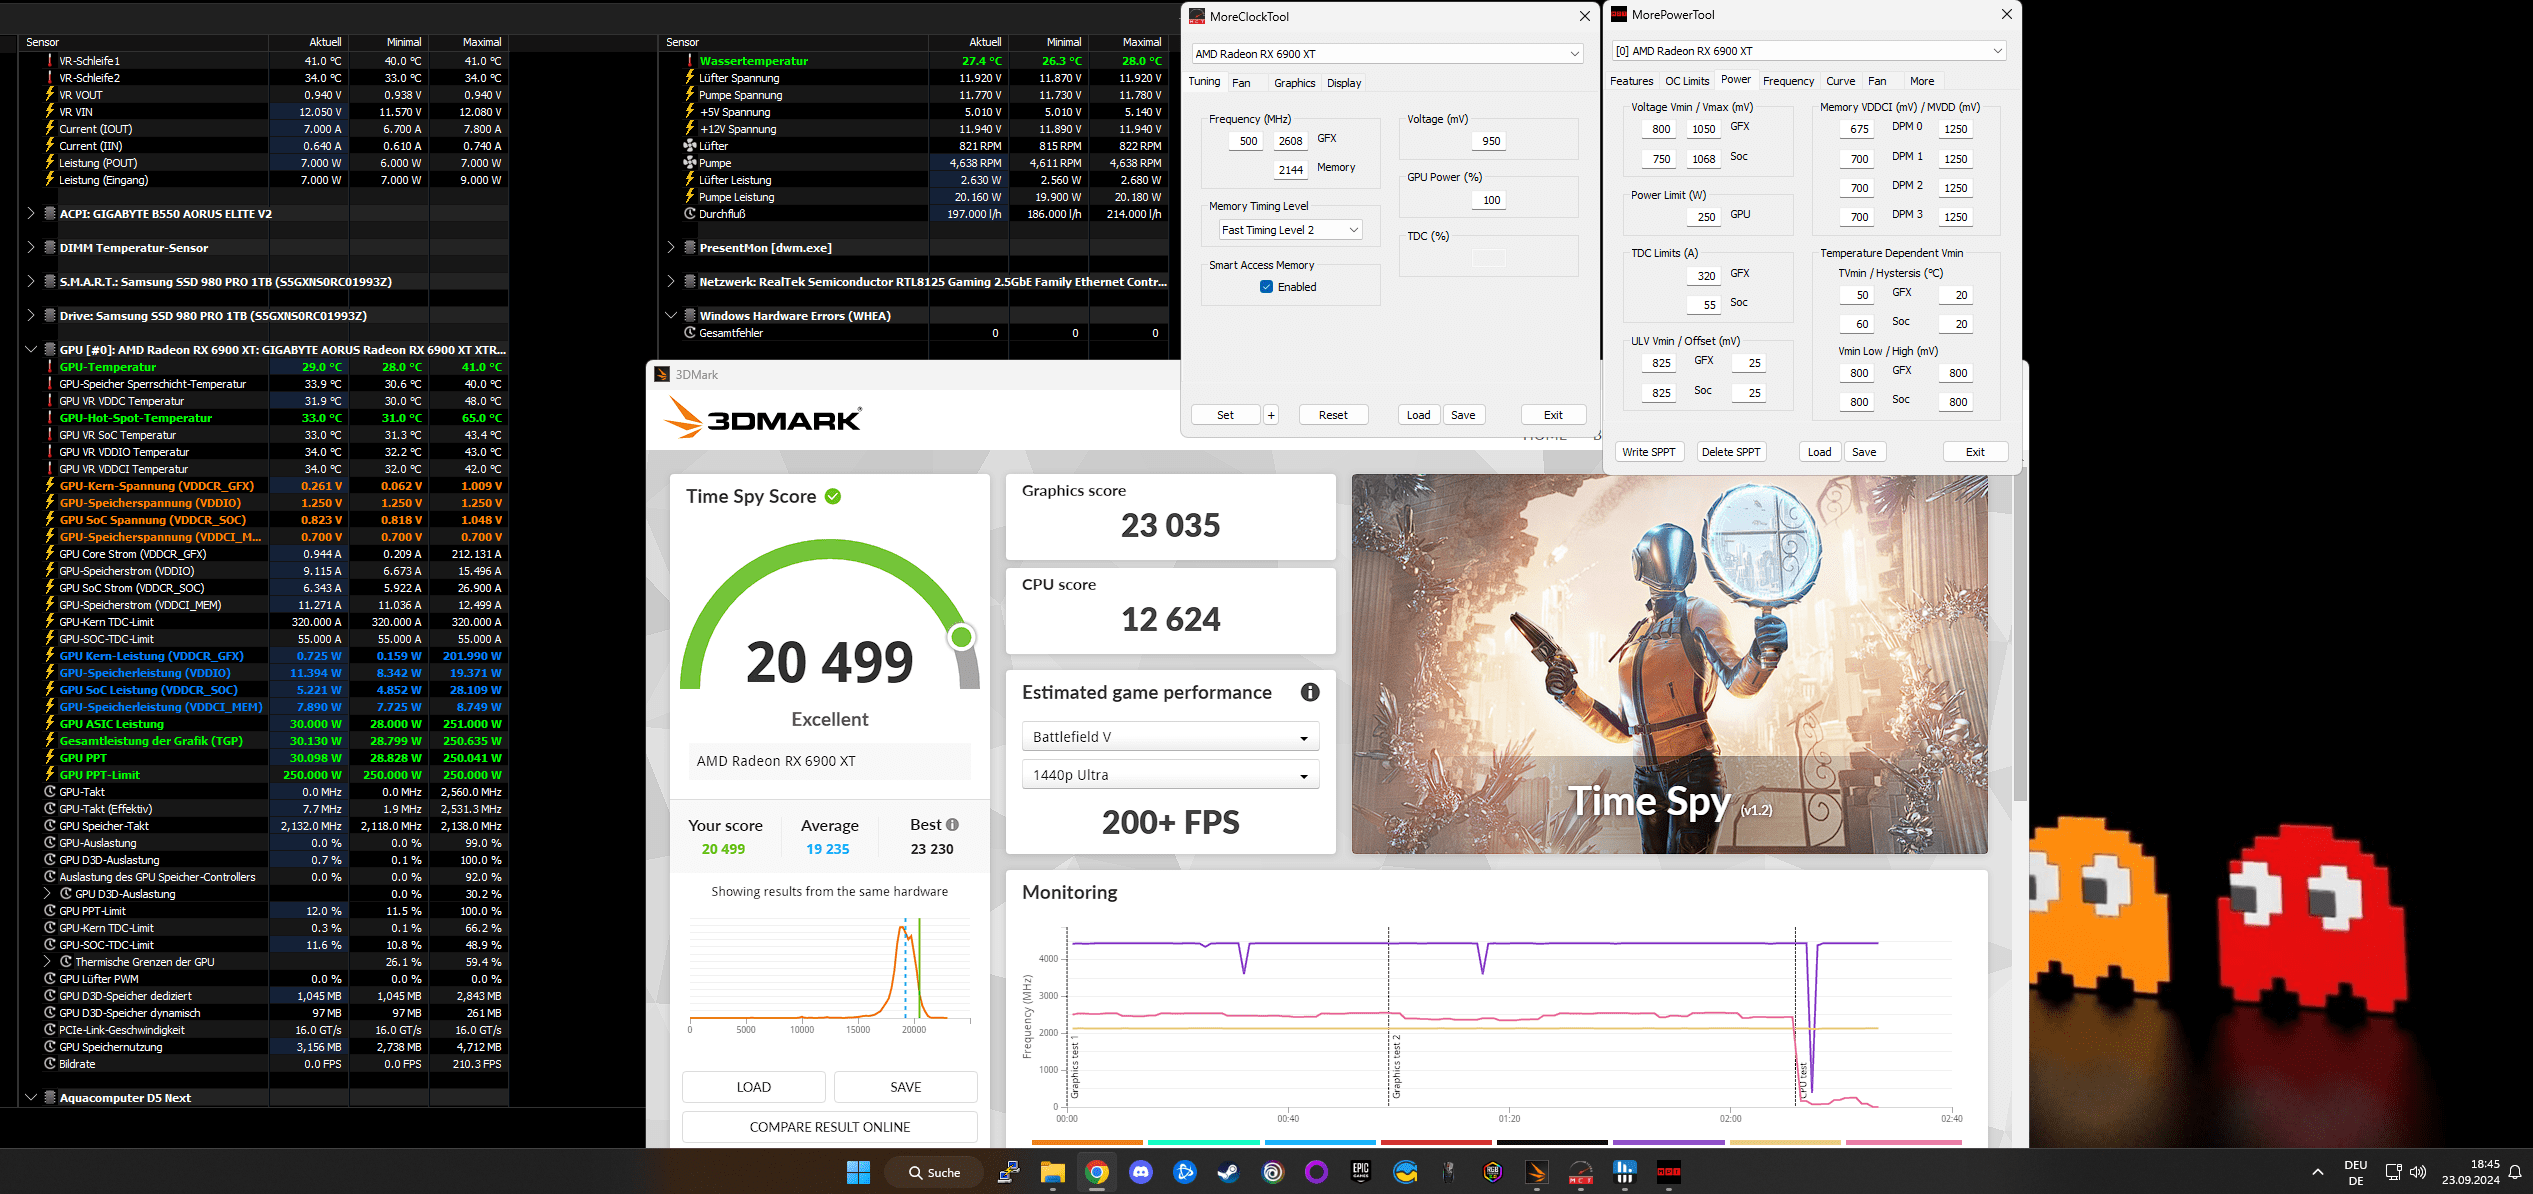Switch to Google Chrome in taskbar
The height and width of the screenshot is (1194, 2533).
pyautogui.click(x=1097, y=1172)
